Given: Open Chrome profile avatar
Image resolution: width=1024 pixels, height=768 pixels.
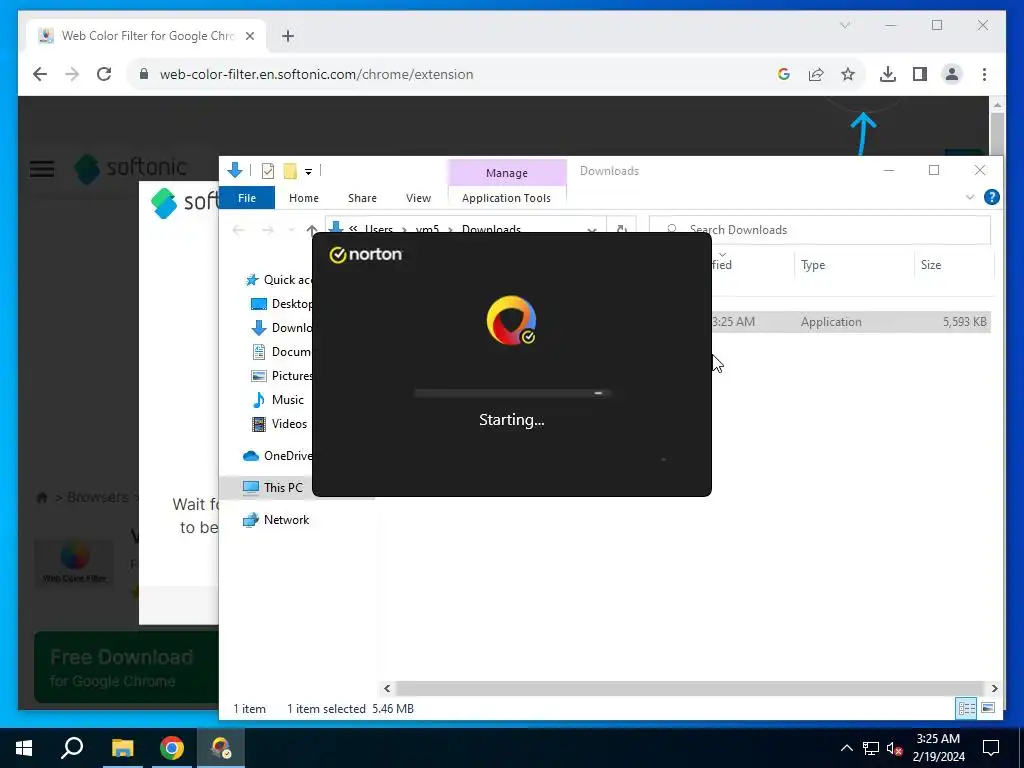Looking at the screenshot, I should click(x=952, y=74).
